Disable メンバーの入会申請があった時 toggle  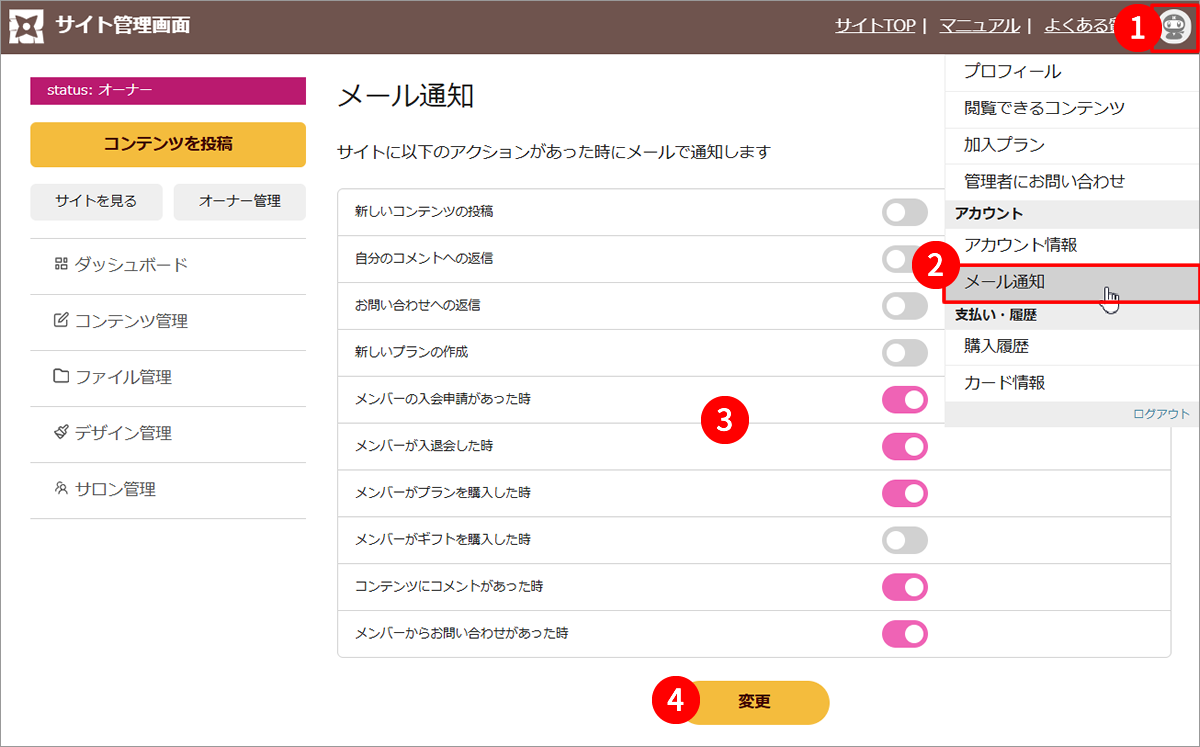(904, 400)
